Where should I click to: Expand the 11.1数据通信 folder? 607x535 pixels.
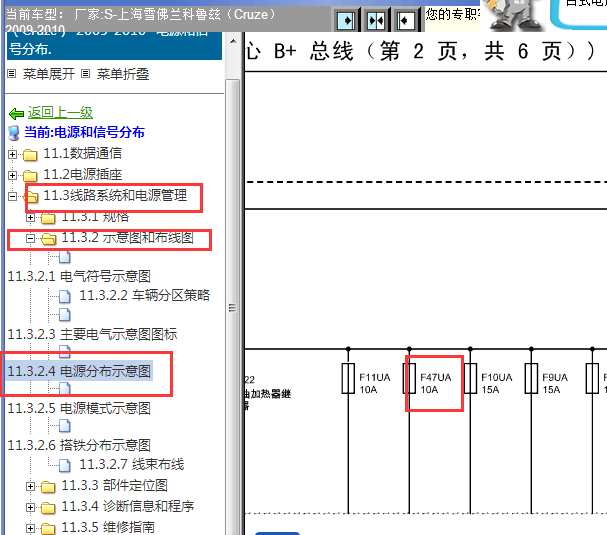pyautogui.click(x=12, y=154)
